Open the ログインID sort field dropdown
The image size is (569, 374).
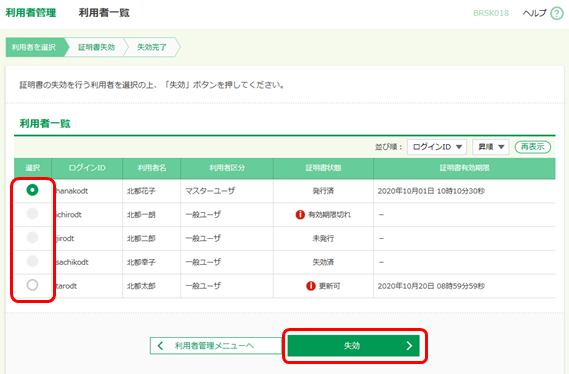pyautogui.click(x=437, y=147)
